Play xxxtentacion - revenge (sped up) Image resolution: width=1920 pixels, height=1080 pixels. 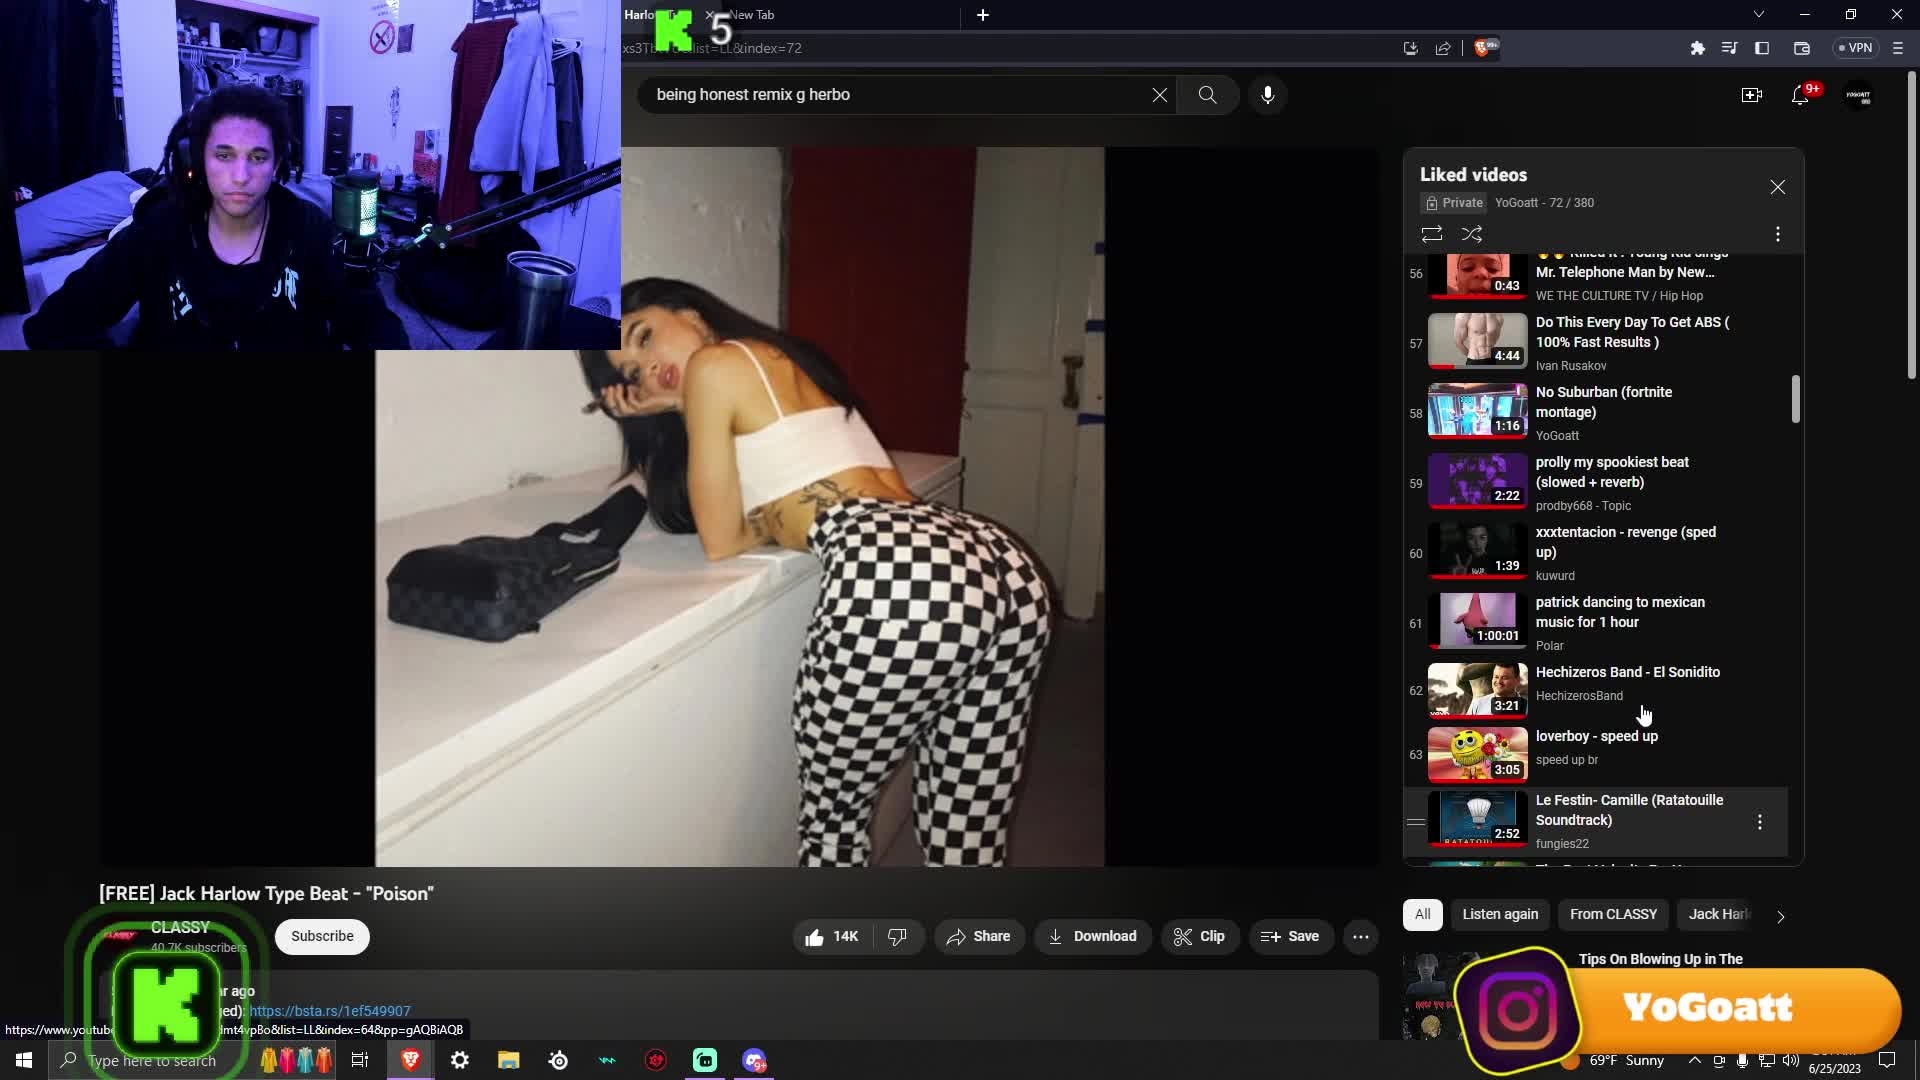point(1596,552)
